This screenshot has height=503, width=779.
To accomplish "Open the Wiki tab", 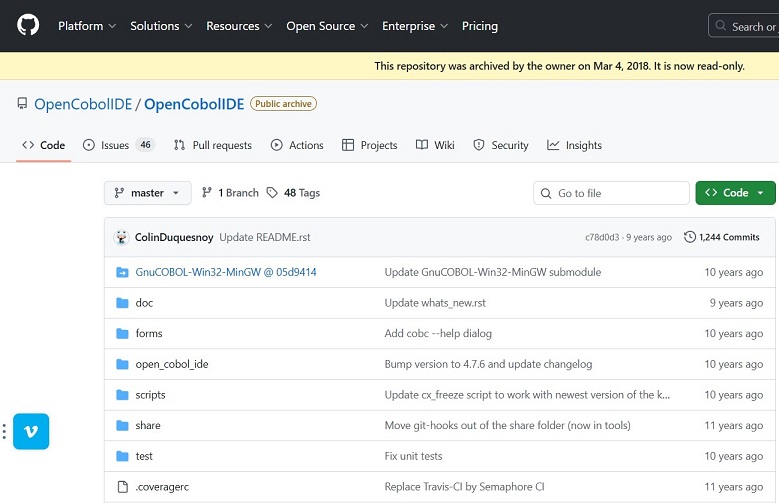I will click(435, 145).
